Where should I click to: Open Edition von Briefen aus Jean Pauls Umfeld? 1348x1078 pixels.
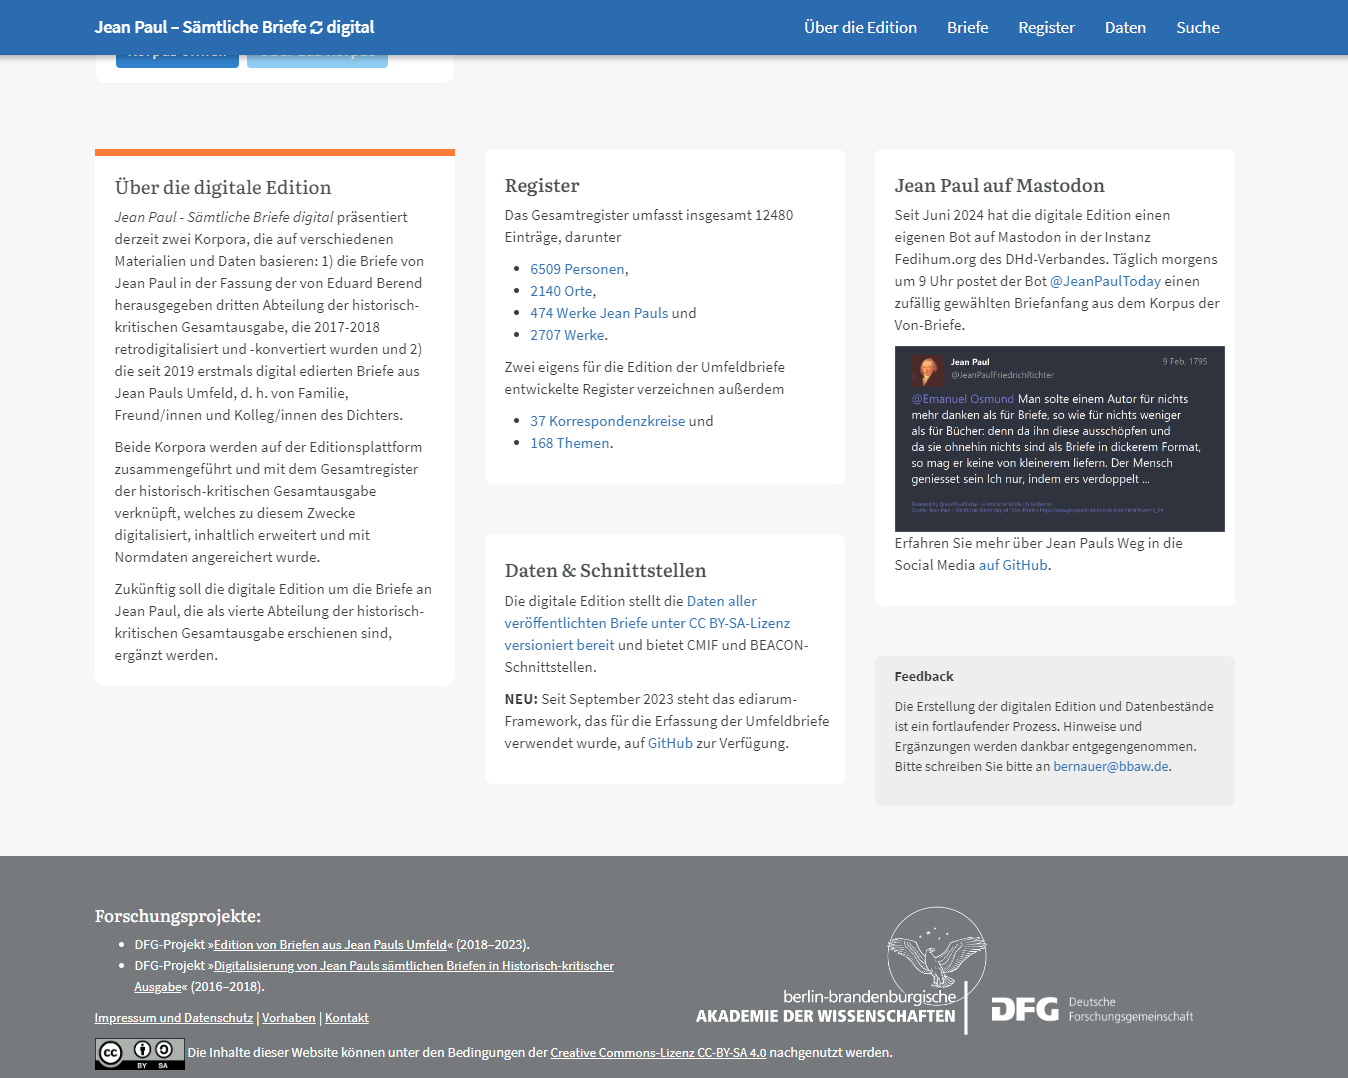(330, 944)
